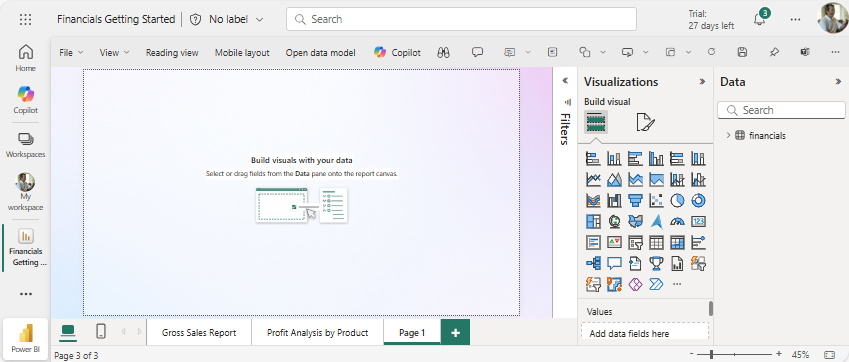The image size is (849, 362).
Task: Select the Clustered column chart visual
Action: [x=656, y=159]
